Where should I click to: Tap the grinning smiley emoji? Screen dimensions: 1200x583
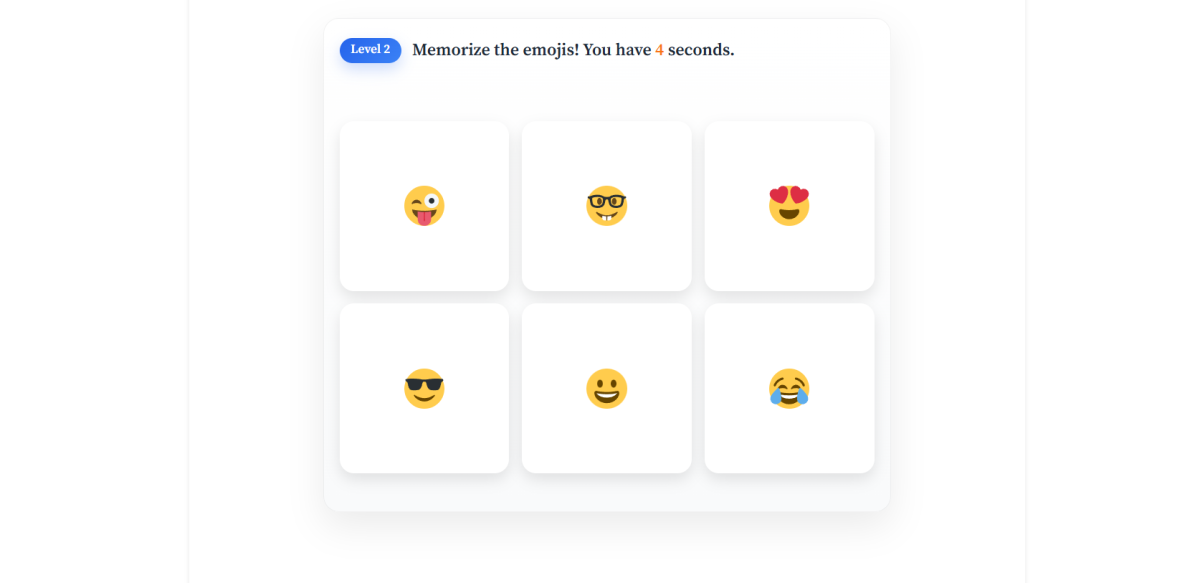[606, 388]
